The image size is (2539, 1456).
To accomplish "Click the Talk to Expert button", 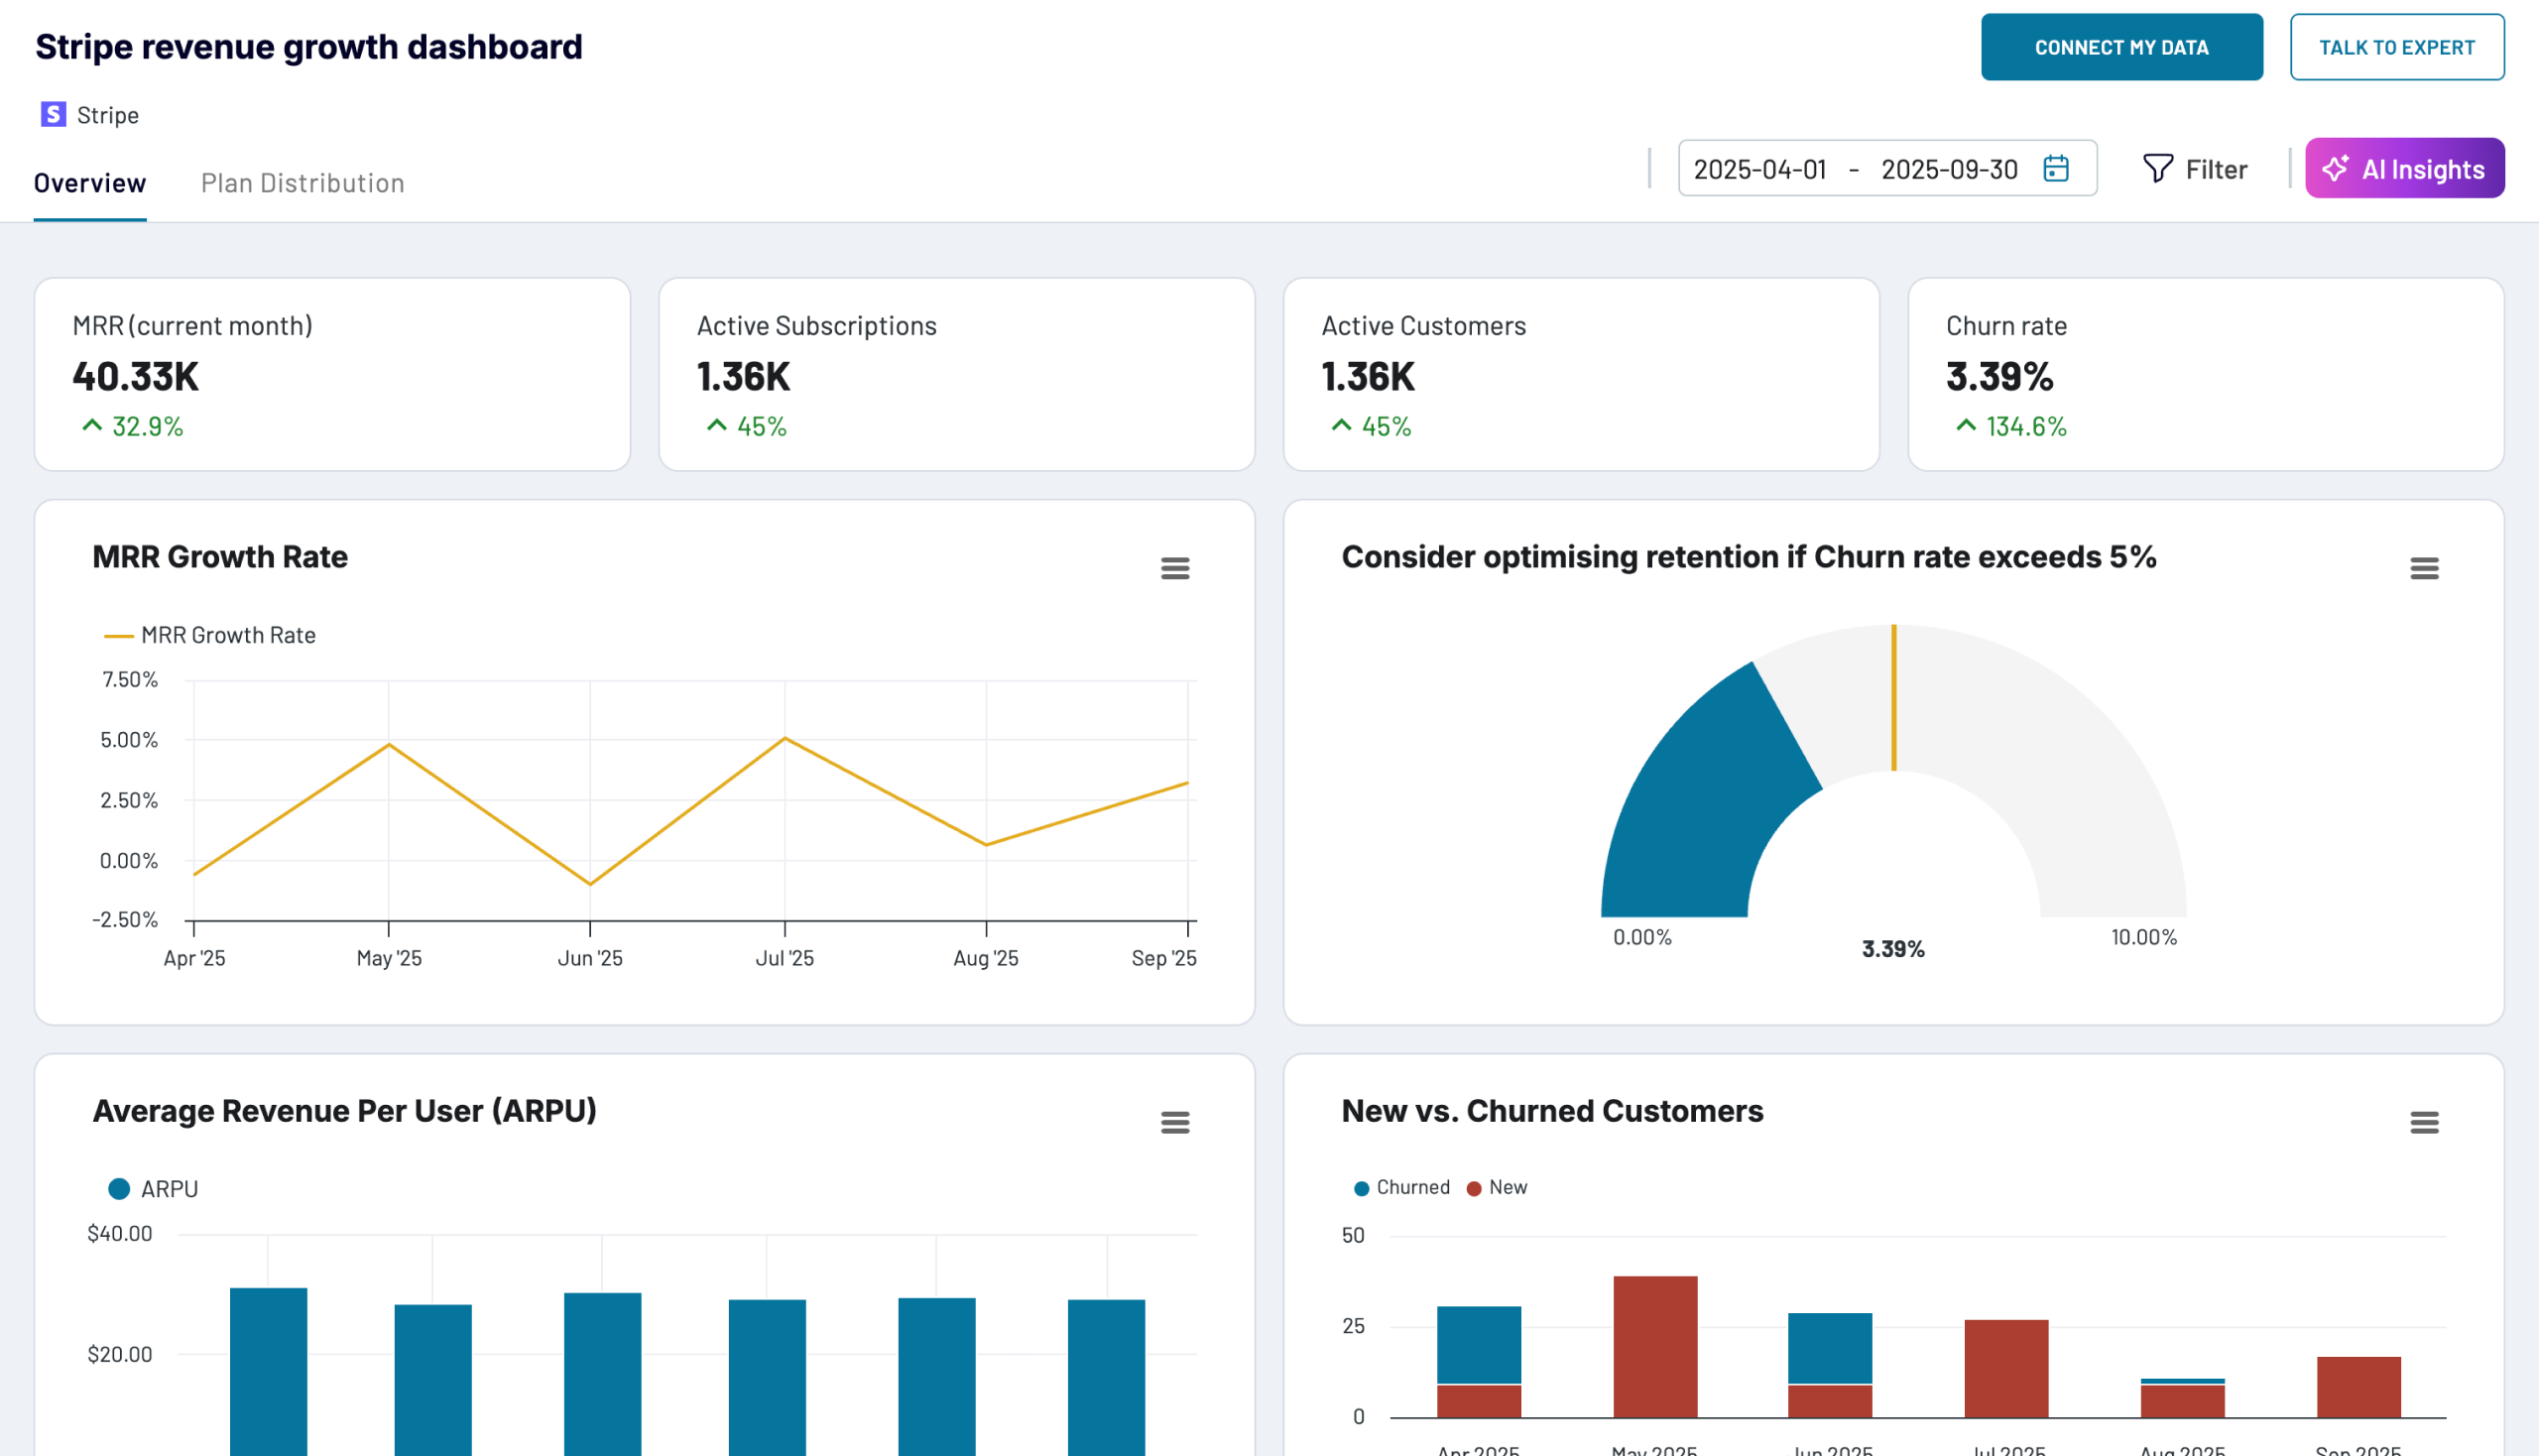I will click(x=2396, y=47).
